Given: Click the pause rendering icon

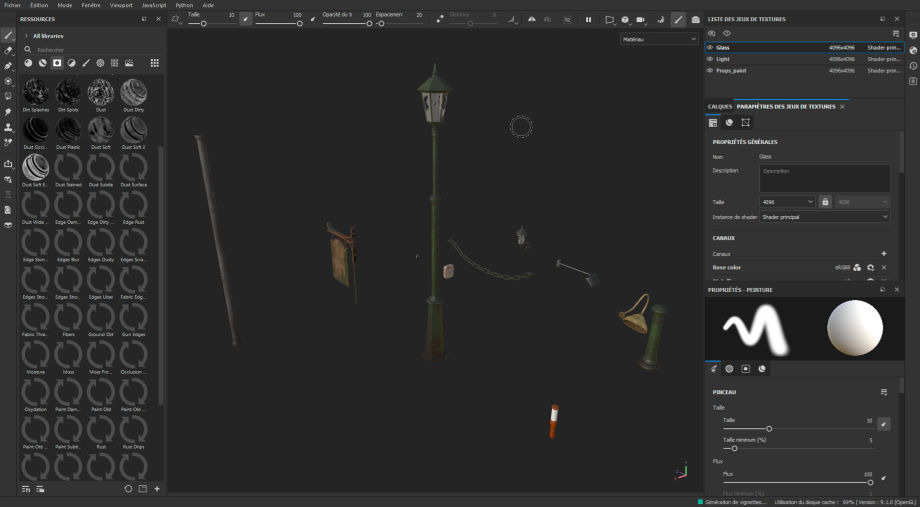Looking at the screenshot, I should click(x=588, y=19).
